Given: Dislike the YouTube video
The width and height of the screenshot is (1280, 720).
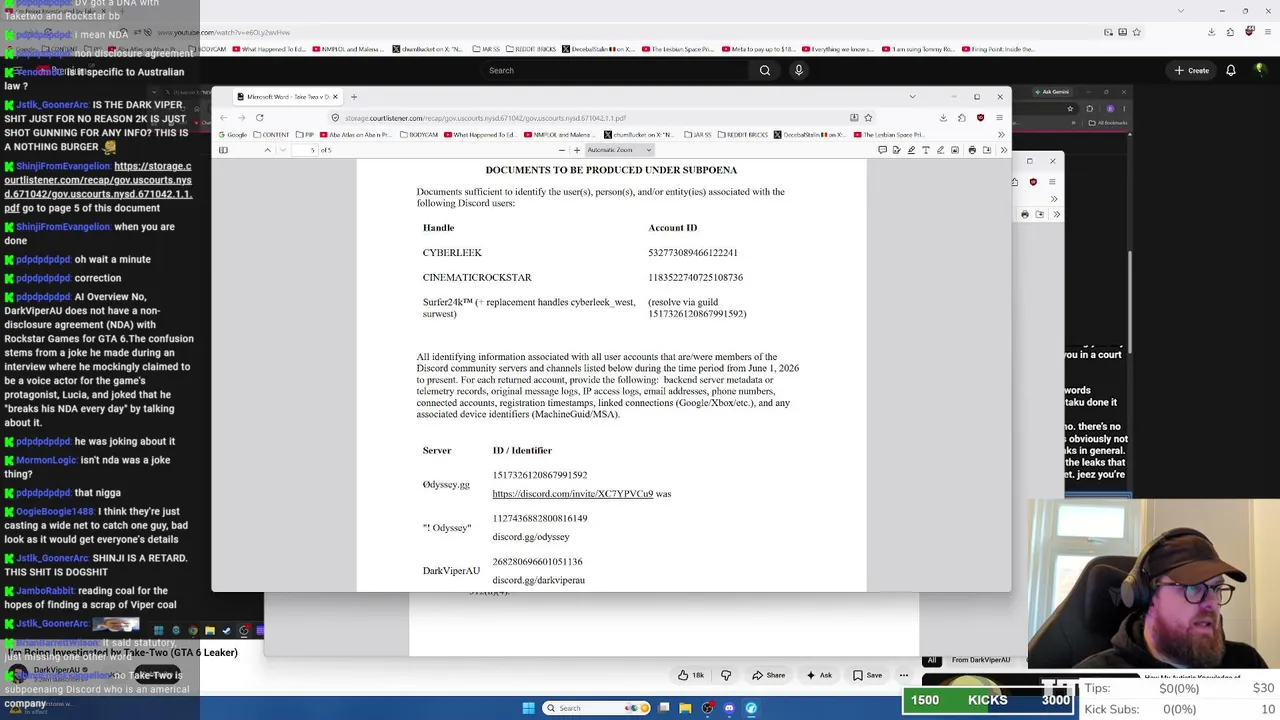Looking at the screenshot, I should pos(726,675).
